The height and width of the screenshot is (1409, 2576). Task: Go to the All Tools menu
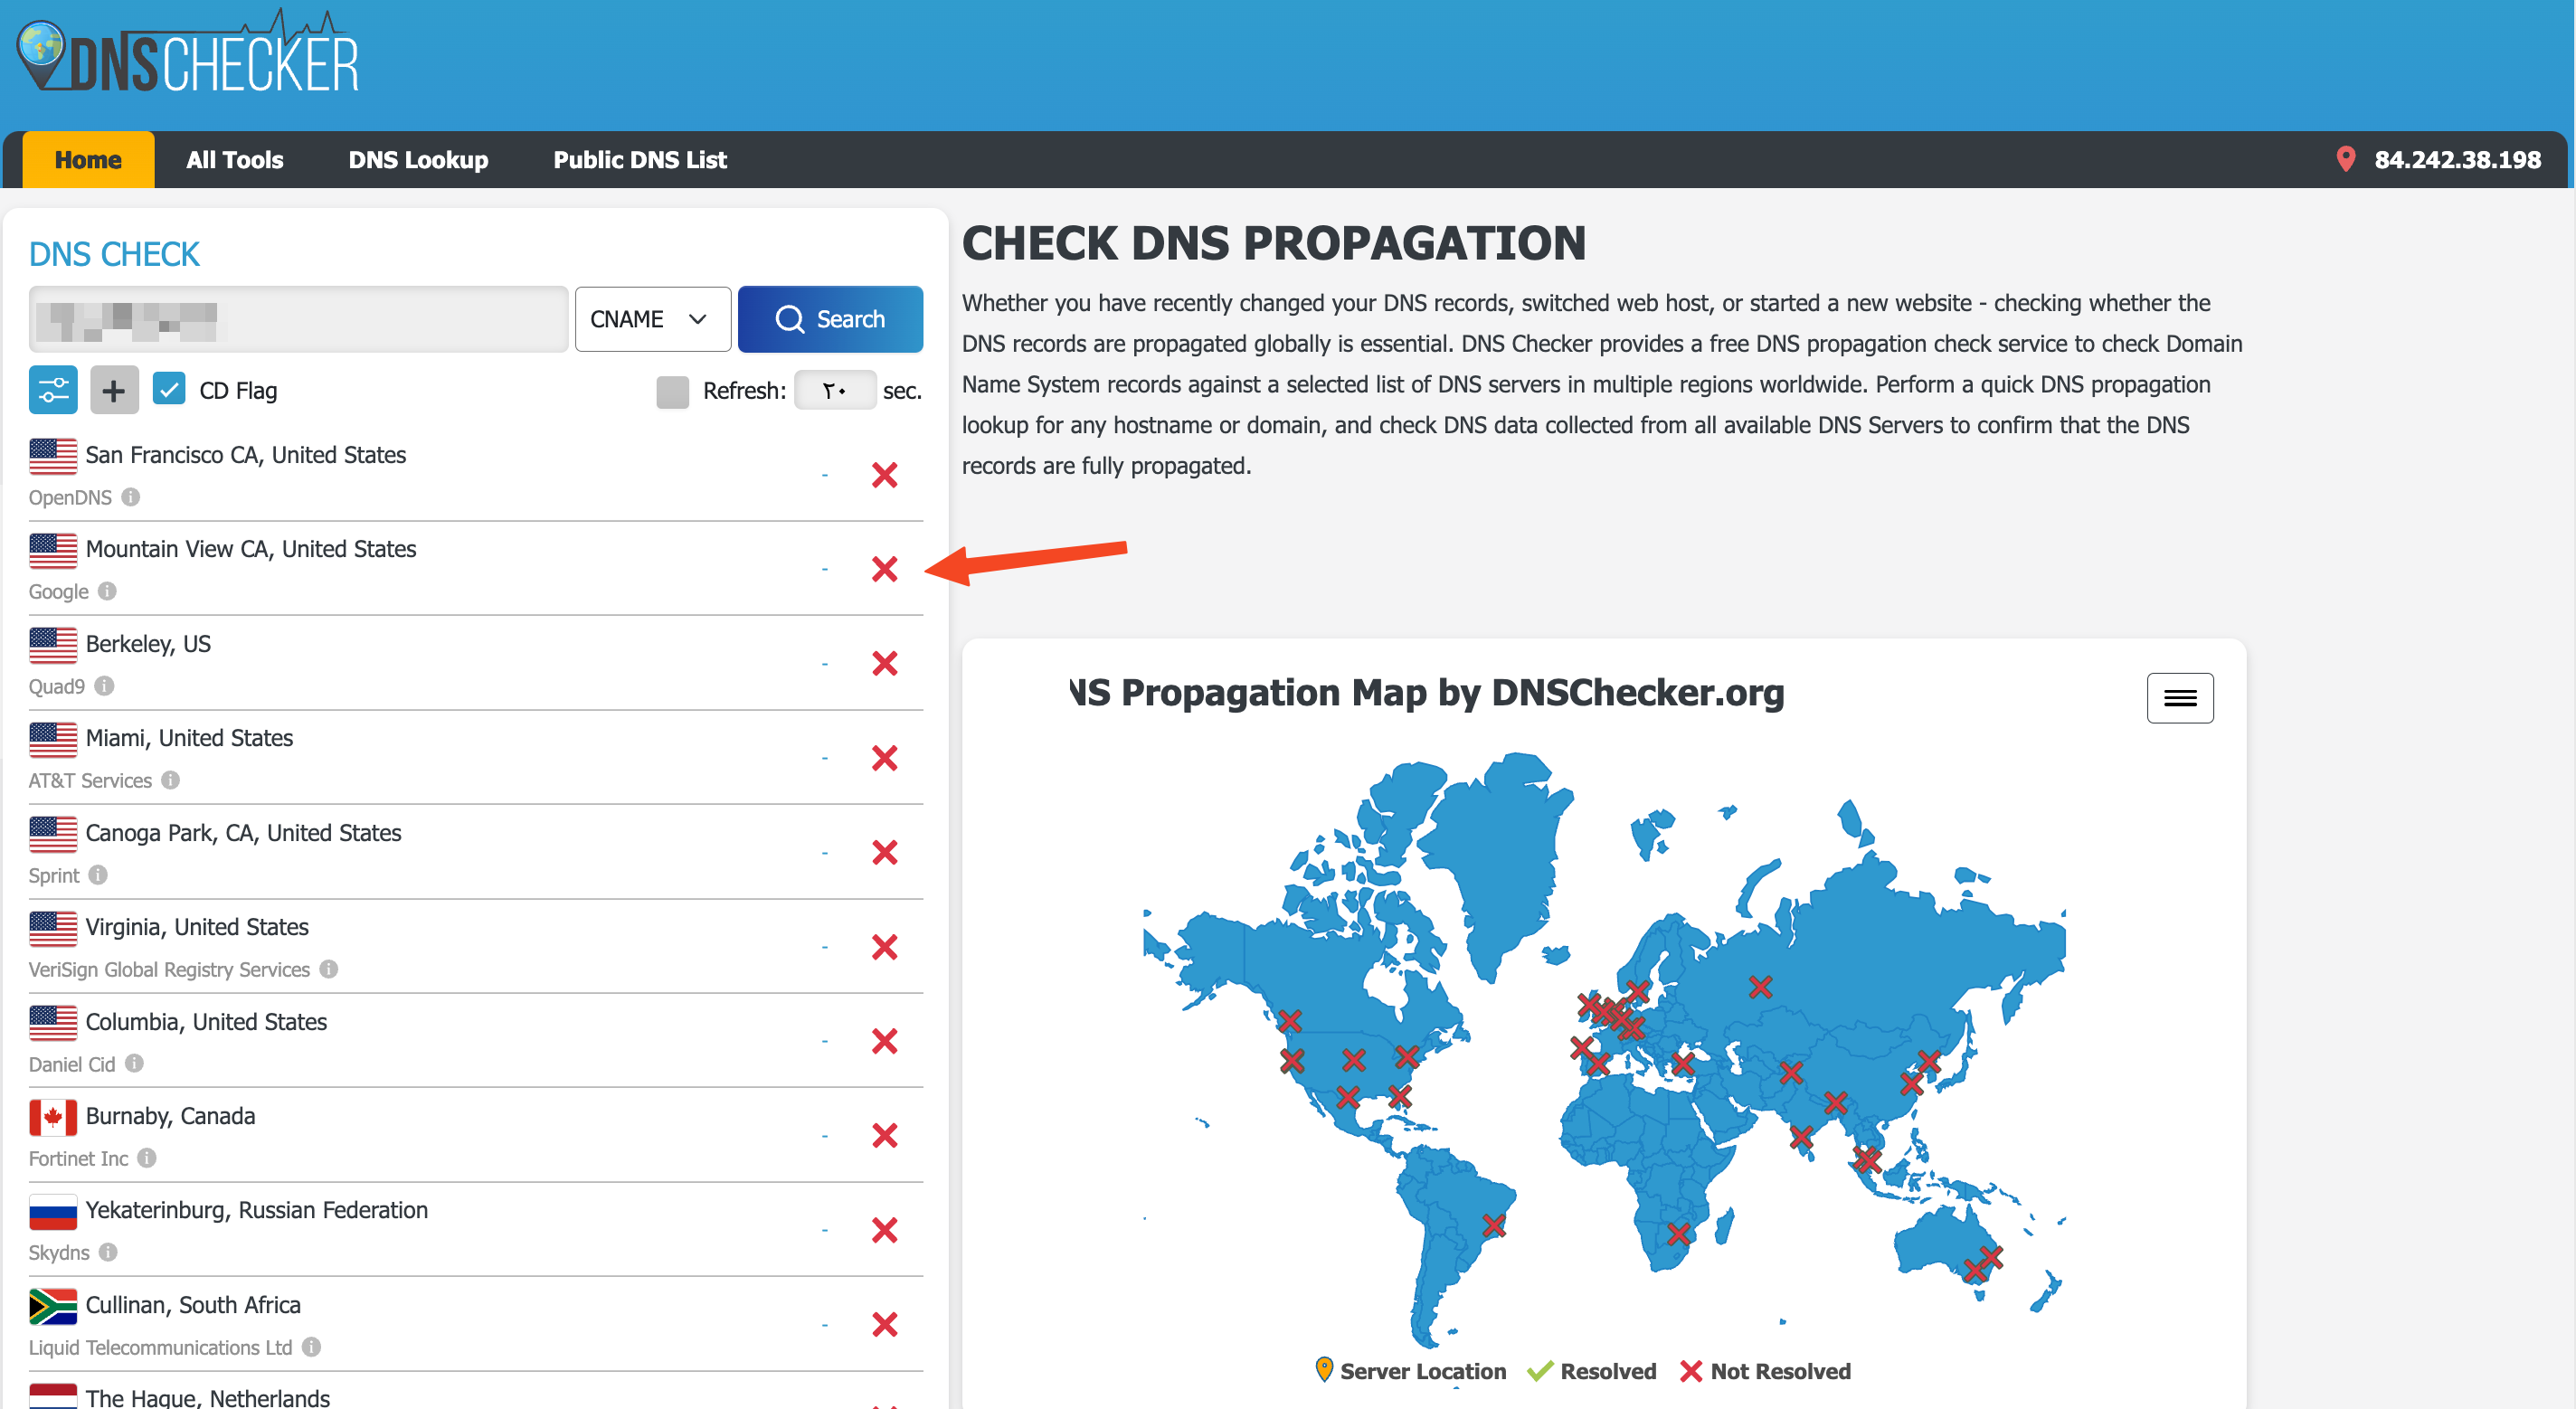click(235, 160)
